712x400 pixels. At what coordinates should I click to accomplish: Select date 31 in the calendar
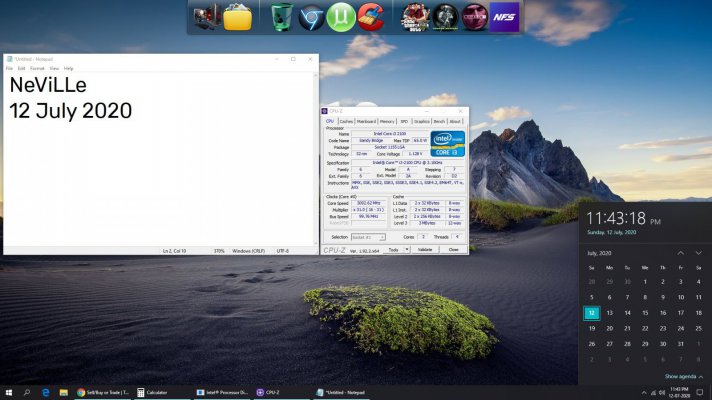point(681,344)
